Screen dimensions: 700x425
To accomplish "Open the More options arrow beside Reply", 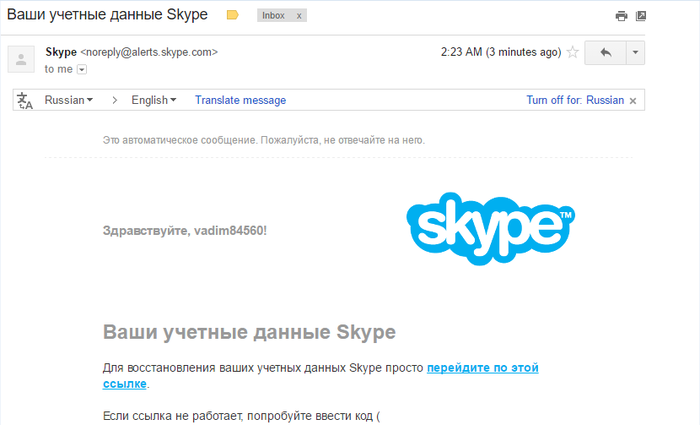I will tap(636, 52).
